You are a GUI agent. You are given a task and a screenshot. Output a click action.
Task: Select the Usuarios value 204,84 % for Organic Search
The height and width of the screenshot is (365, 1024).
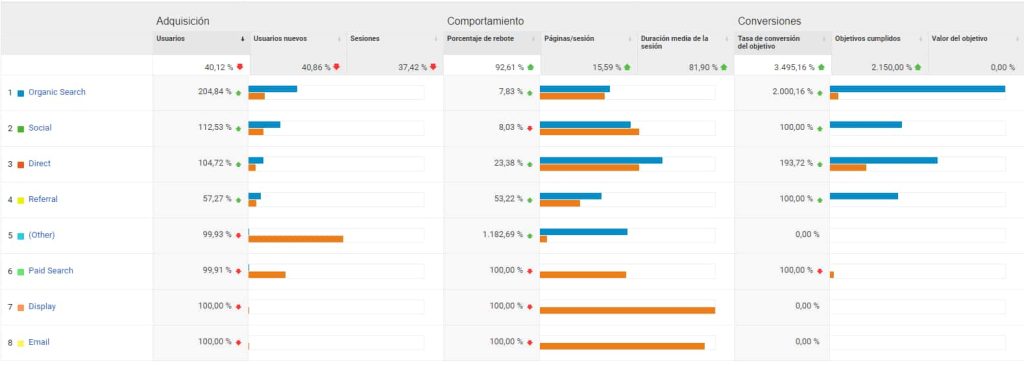(214, 92)
